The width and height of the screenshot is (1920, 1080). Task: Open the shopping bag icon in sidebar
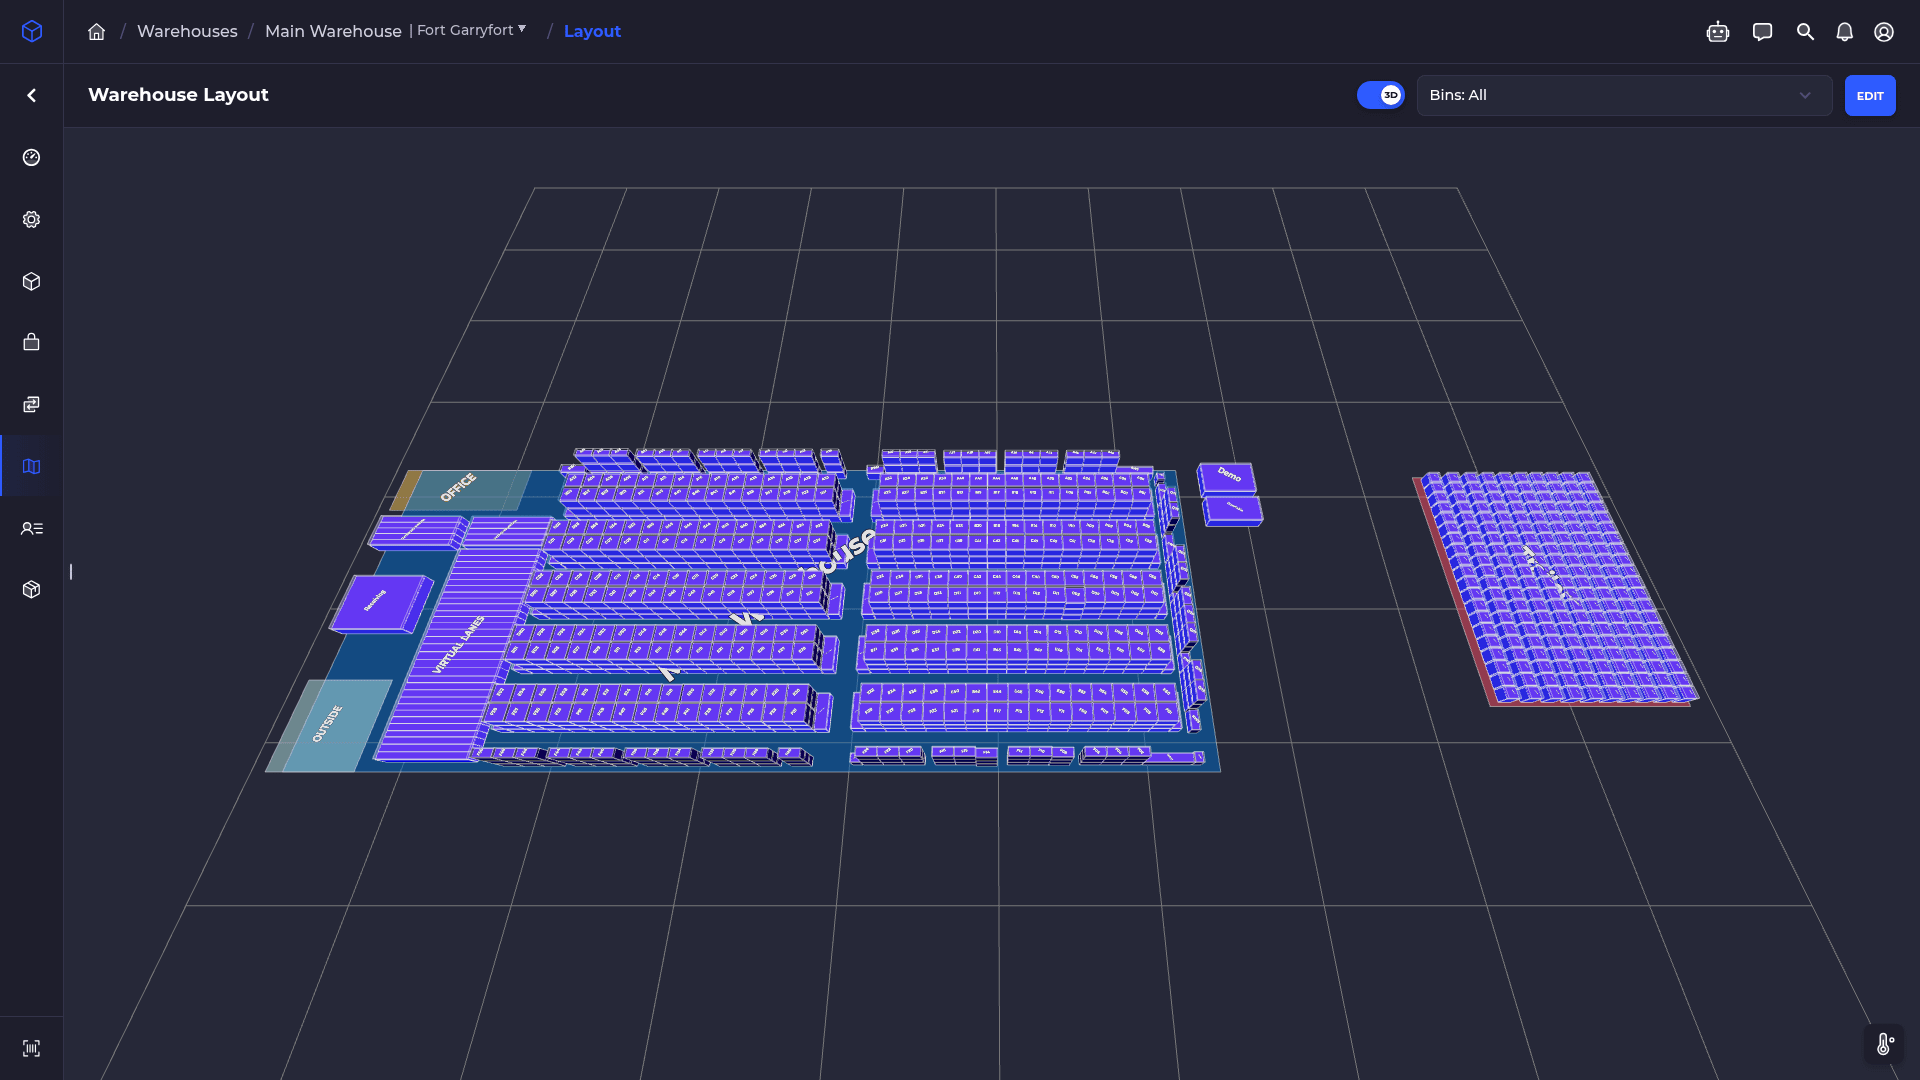click(x=32, y=342)
